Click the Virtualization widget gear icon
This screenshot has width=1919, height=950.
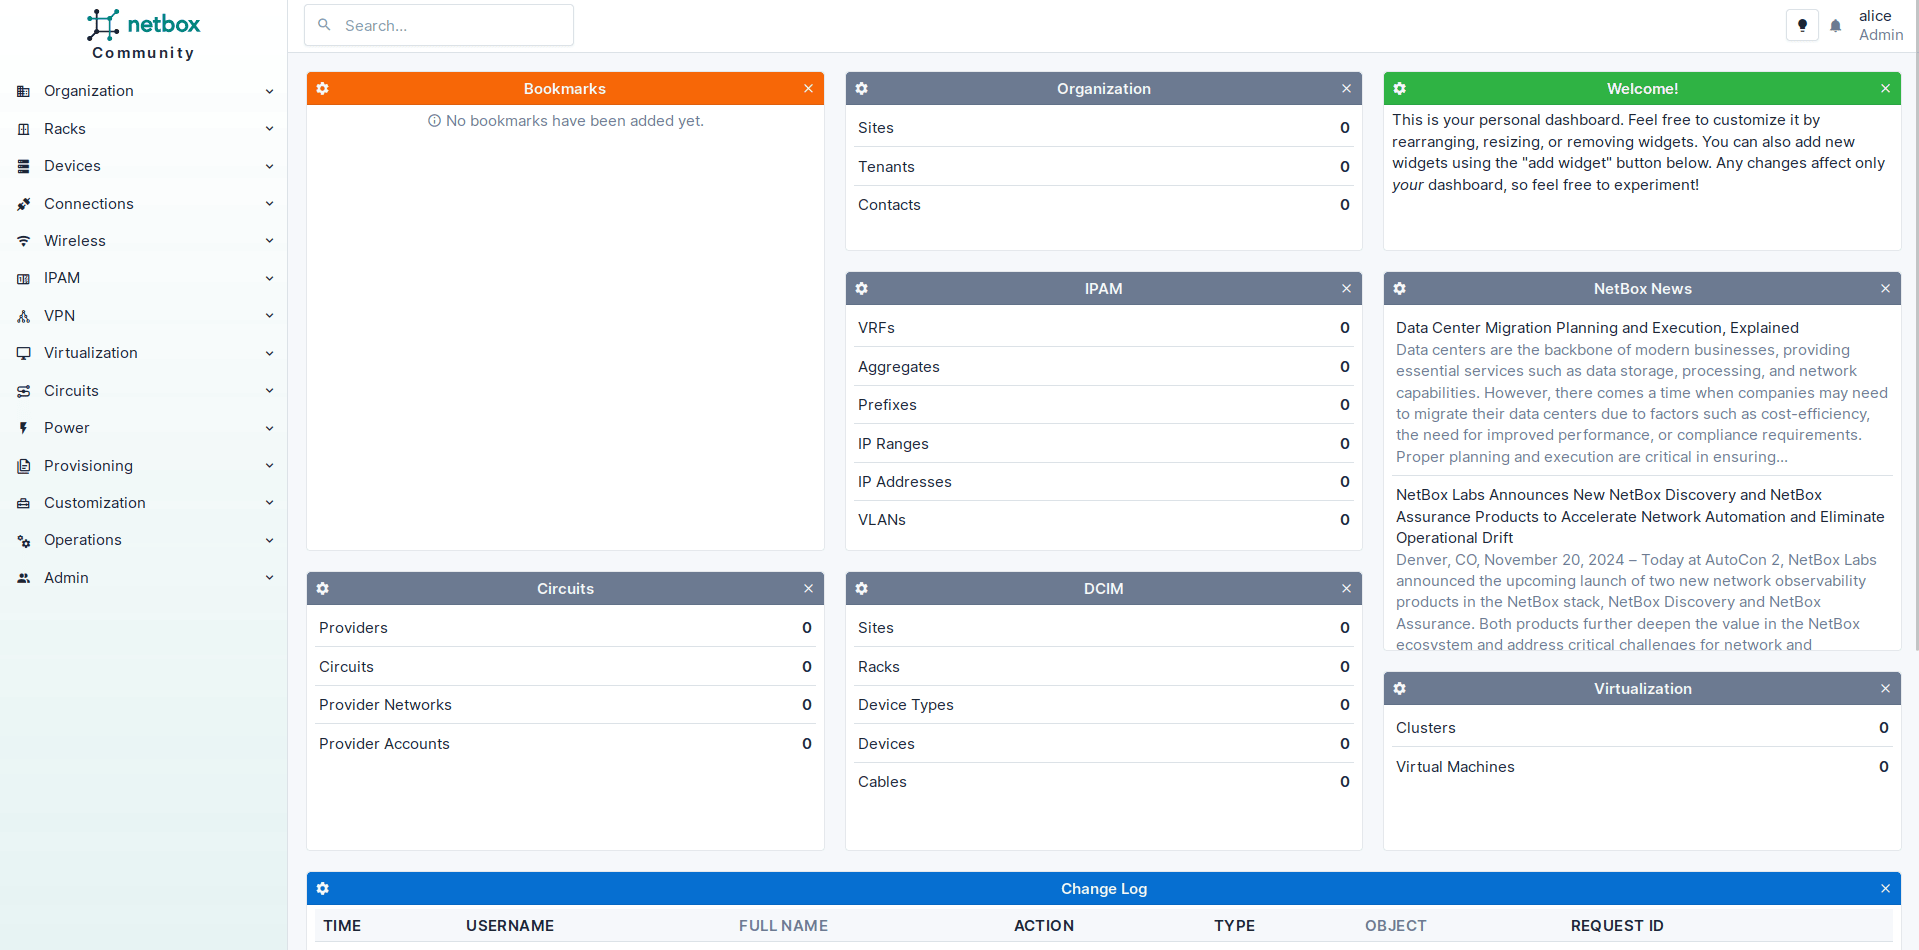coord(1400,689)
